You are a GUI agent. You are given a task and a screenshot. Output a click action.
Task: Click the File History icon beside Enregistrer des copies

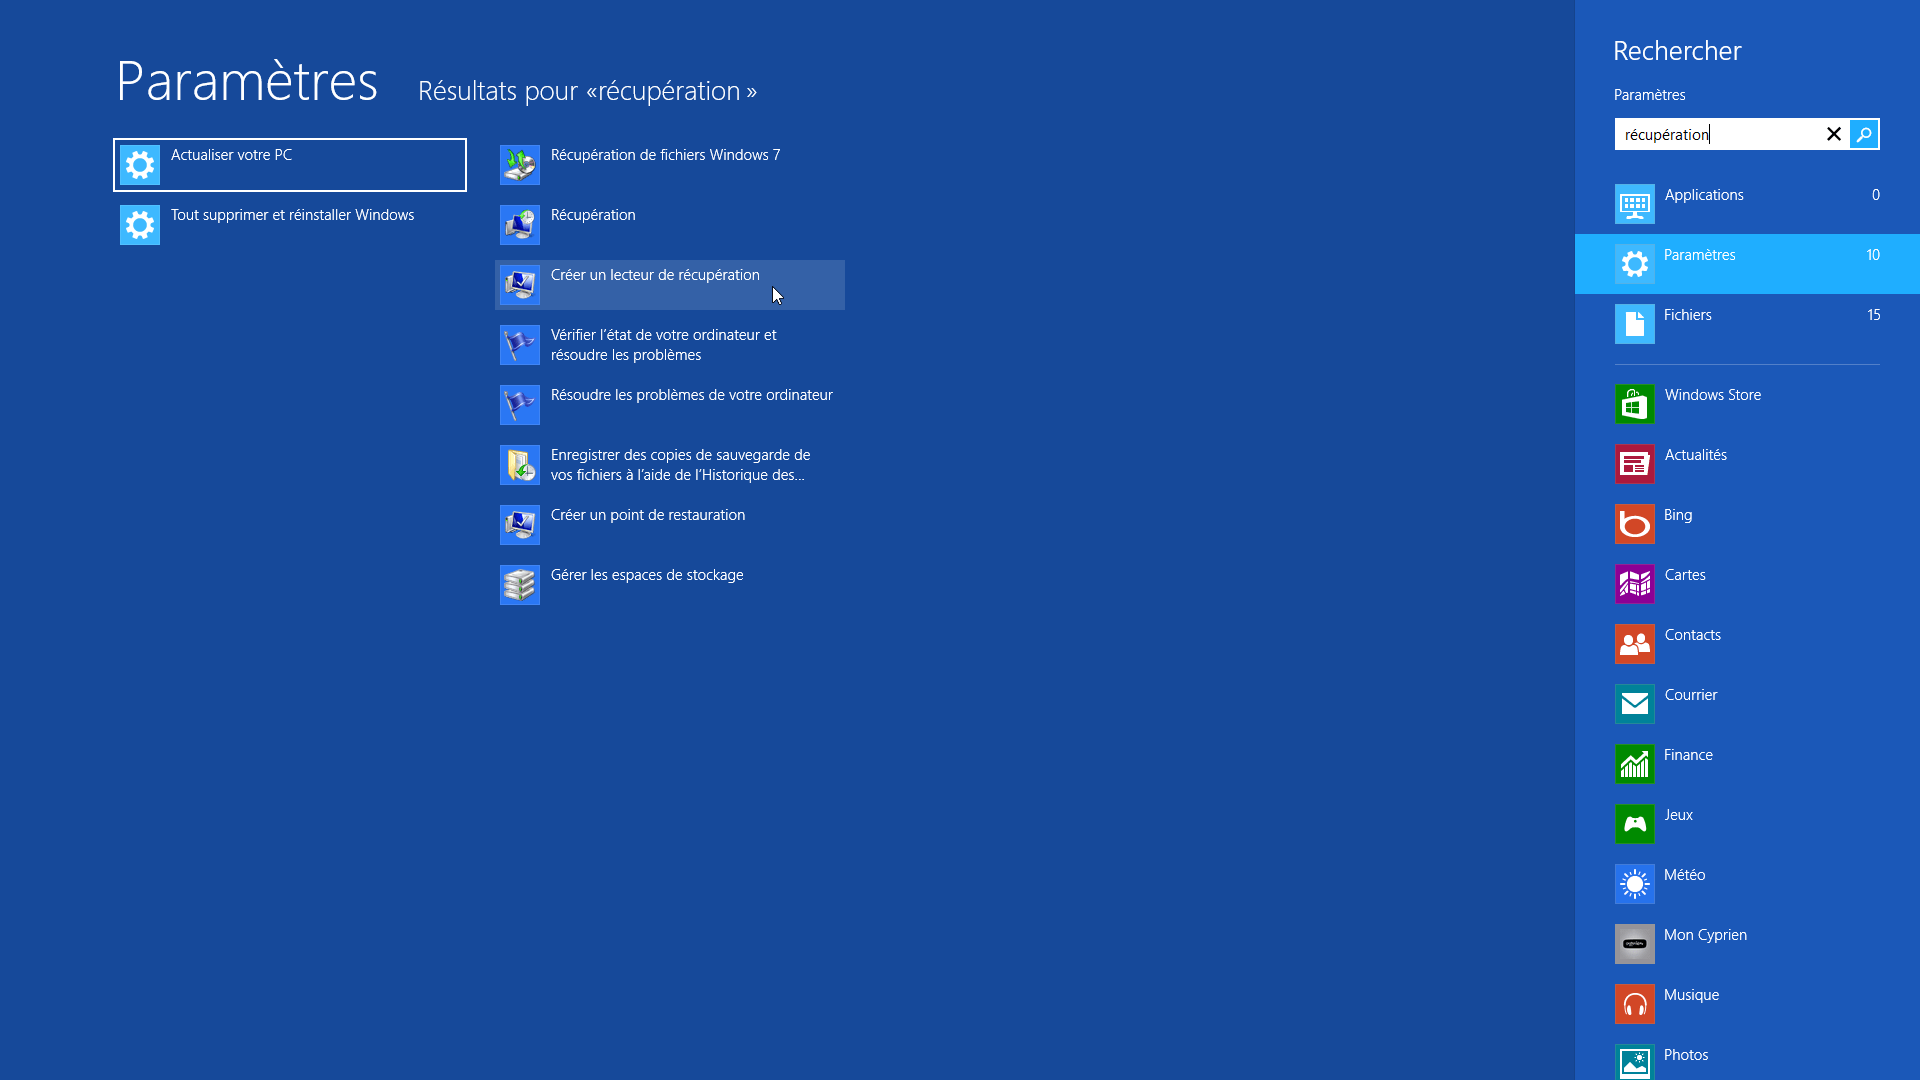[520, 465]
